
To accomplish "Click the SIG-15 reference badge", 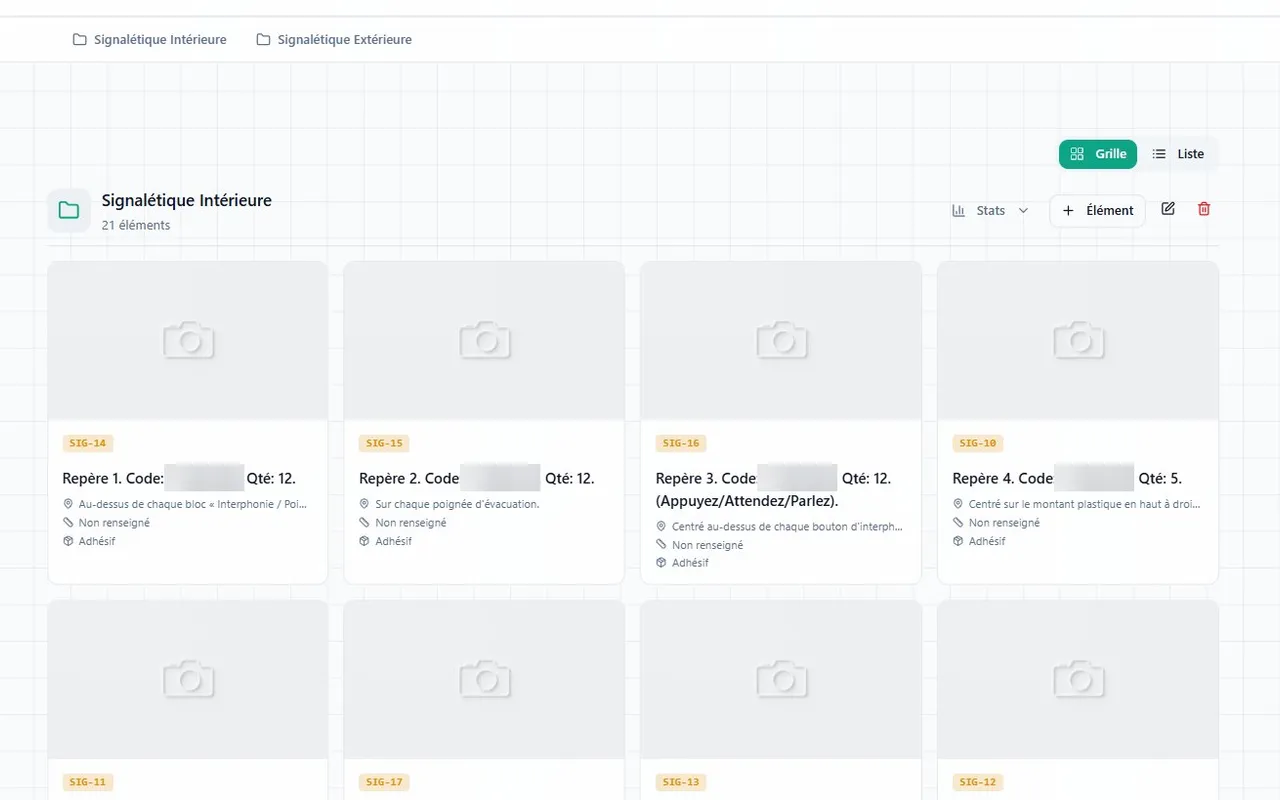I will click(x=384, y=443).
